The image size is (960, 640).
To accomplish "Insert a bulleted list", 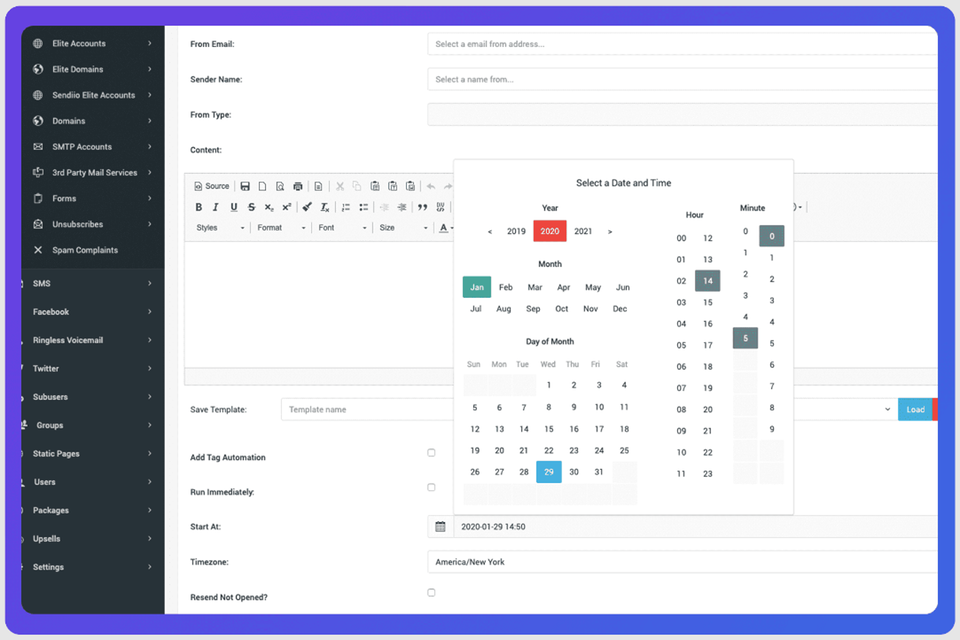I will coord(364,207).
